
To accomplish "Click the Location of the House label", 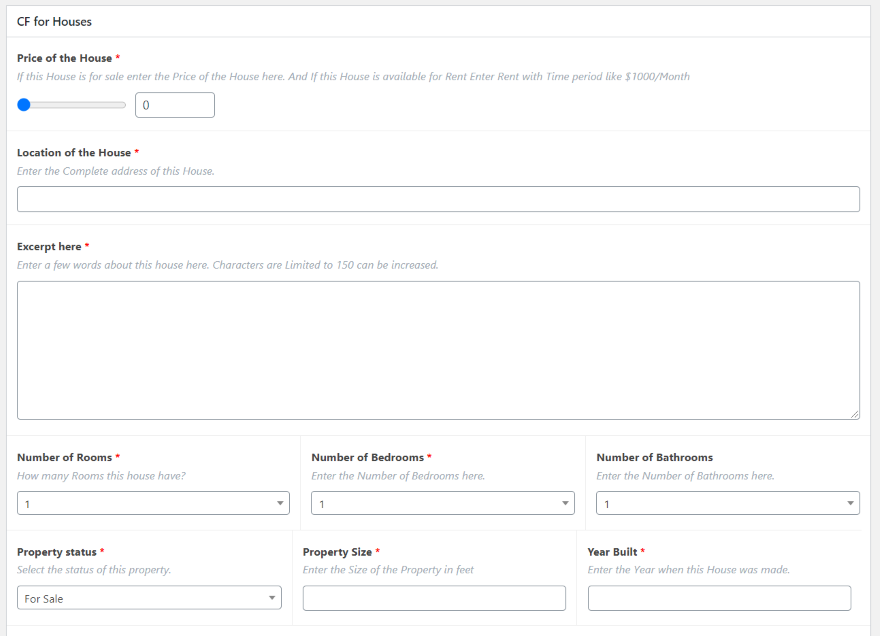I will pyautogui.click(x=74, y=153).
